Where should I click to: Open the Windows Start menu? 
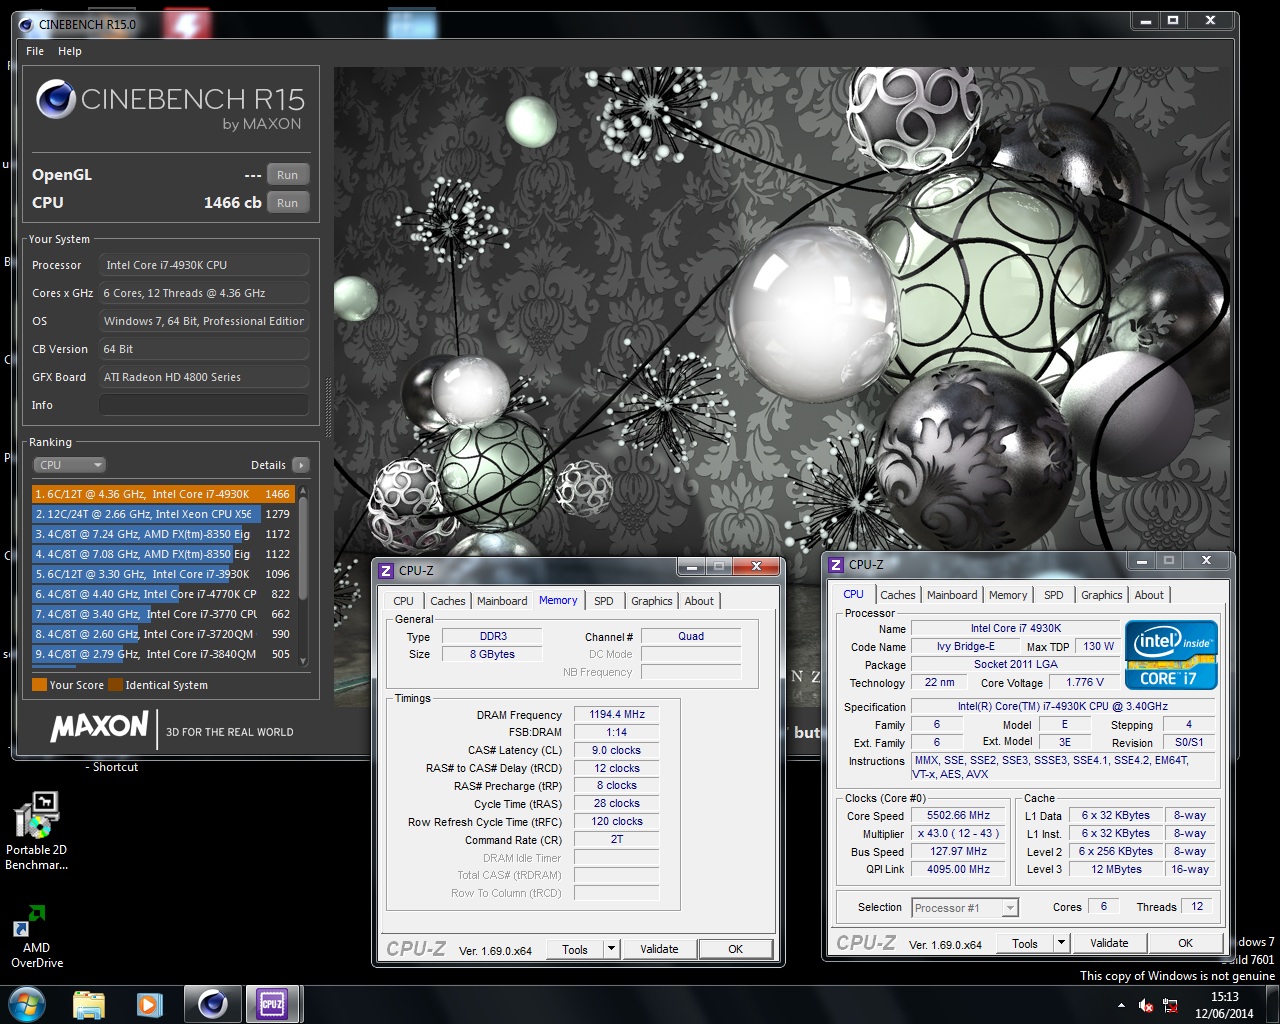pyautogui.click(x=27, y=1003)
